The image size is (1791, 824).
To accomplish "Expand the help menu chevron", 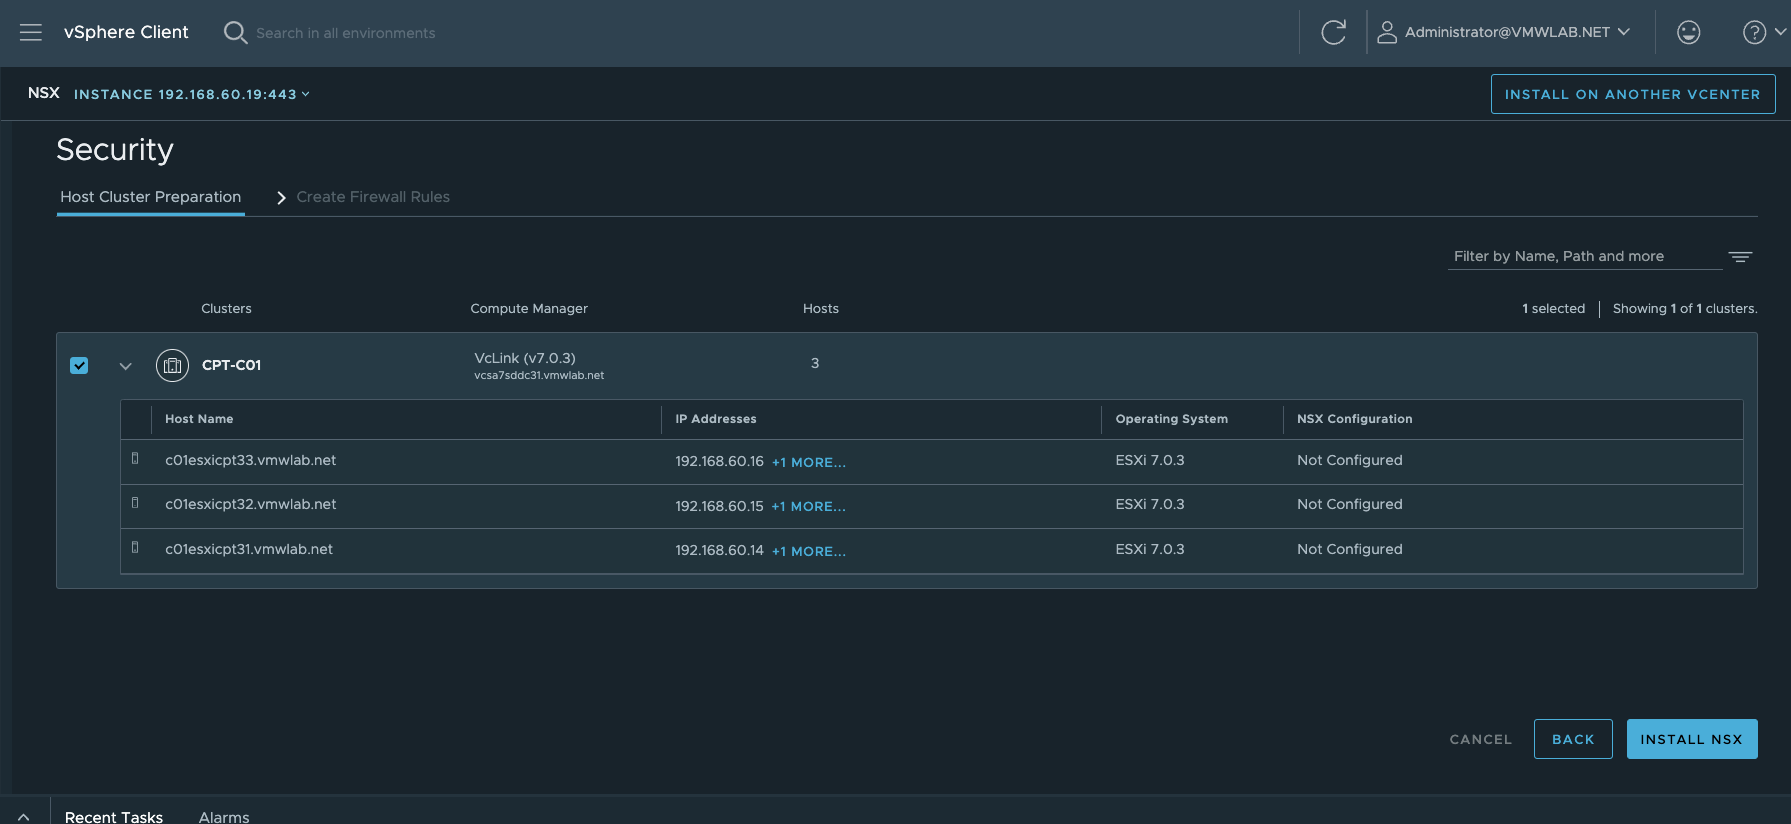I will (1780, 32).
